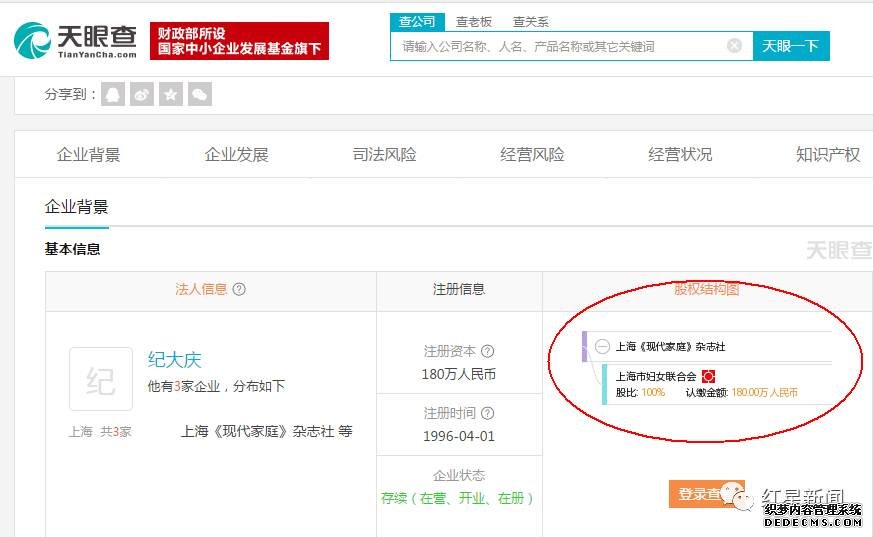
Task: Click the 企业背景 section heading
Action: [x=77, y=207]
